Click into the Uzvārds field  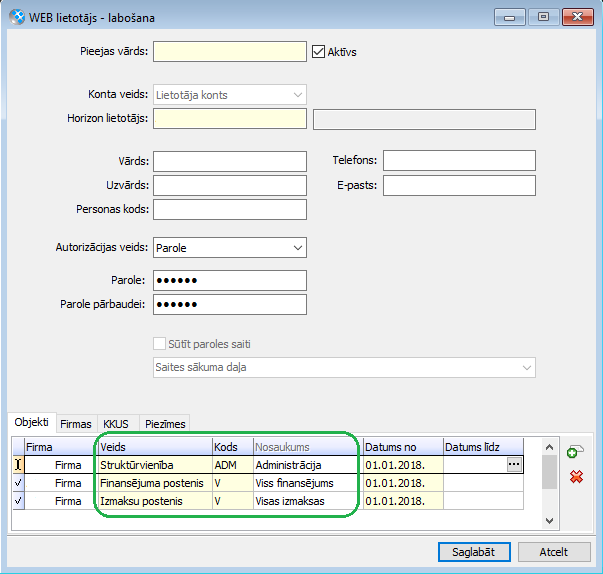pos(230,185)
